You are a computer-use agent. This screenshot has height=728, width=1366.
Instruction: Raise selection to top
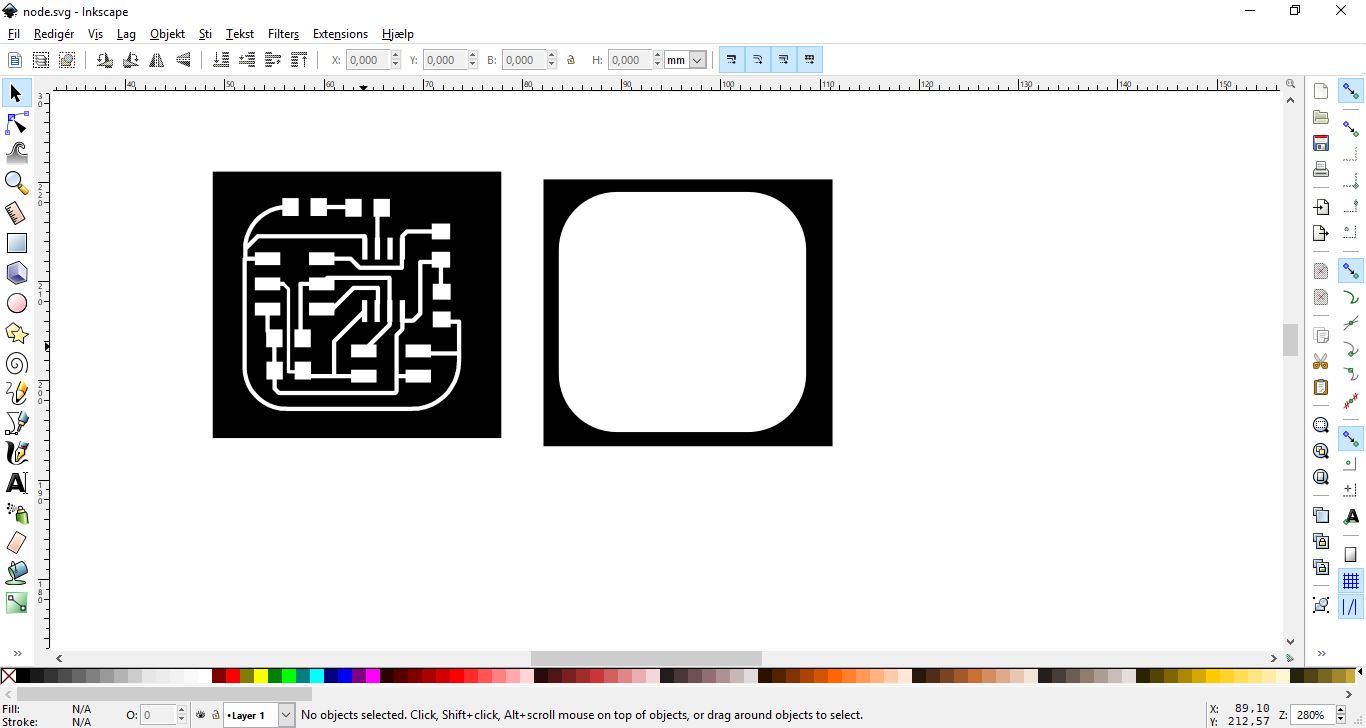pos(299,60)
